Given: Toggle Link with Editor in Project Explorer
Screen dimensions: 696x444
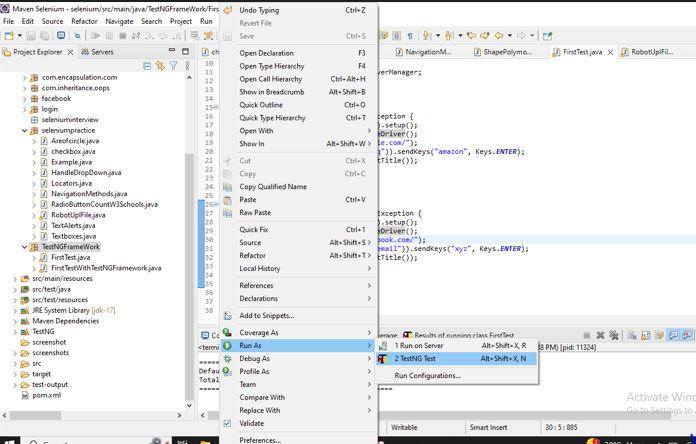Looking at the screenshot, I should [160, 66].
